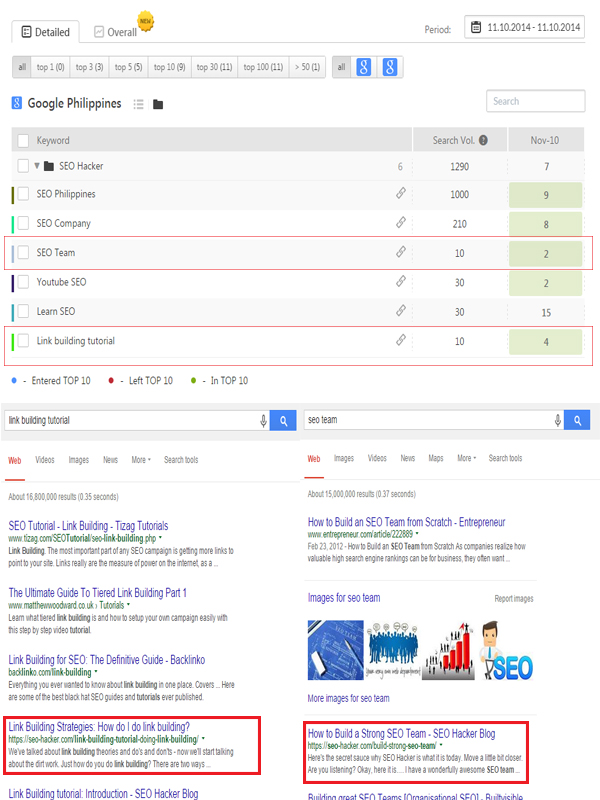Viewport: 600px width, 800px height.
Task: Collapse the SEO Hacker folder group
Action: [x=37, y=166]
